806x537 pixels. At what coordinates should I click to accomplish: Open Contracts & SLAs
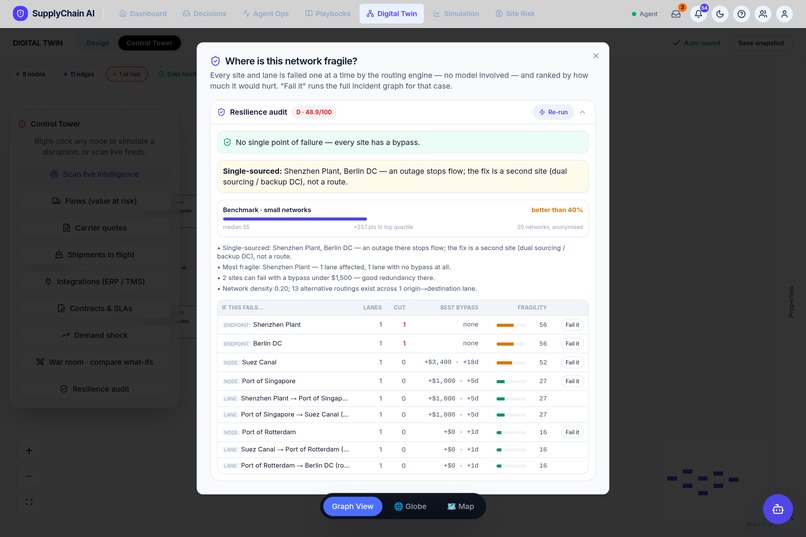point(95,308)
